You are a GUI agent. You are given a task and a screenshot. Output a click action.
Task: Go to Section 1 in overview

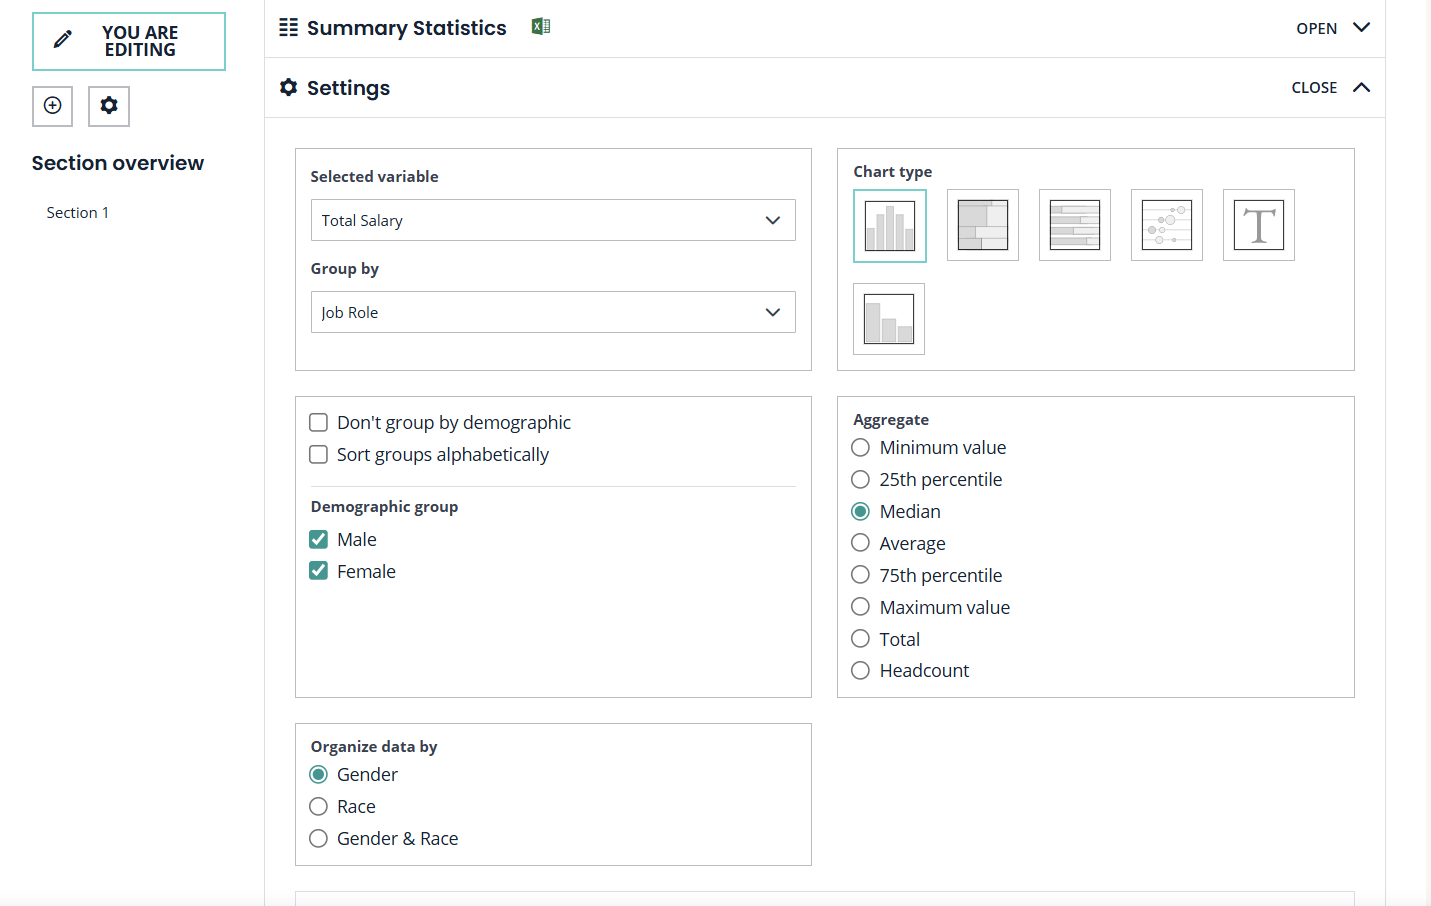point(78,213)
